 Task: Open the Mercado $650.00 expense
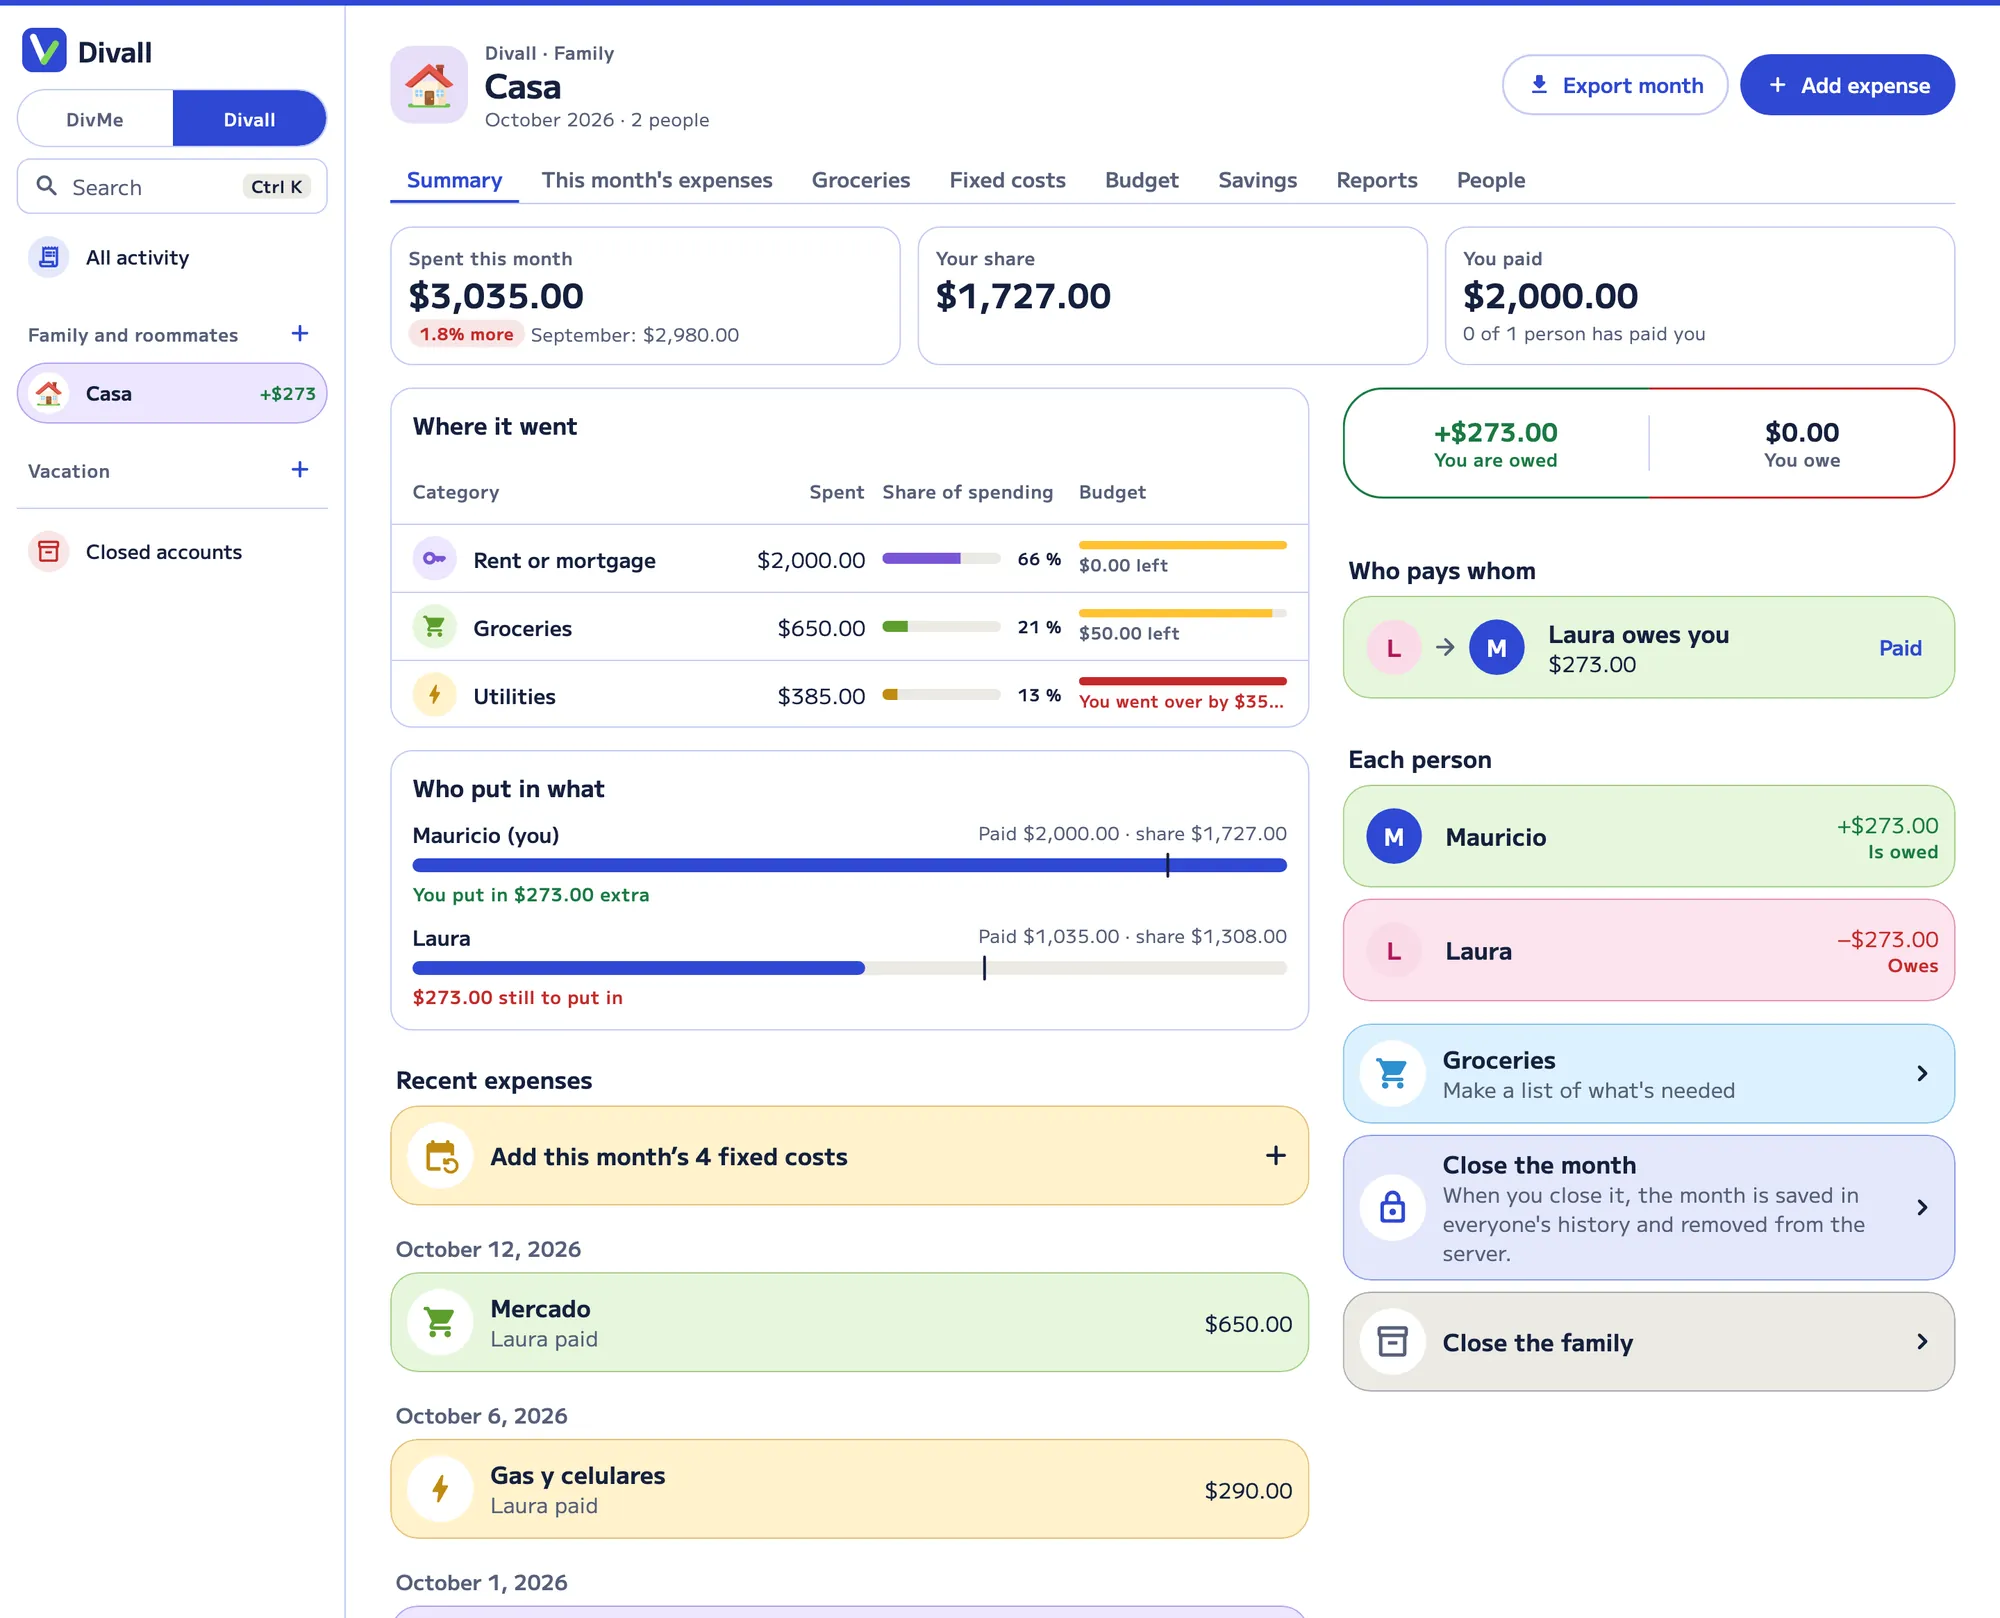point(849,1322)
